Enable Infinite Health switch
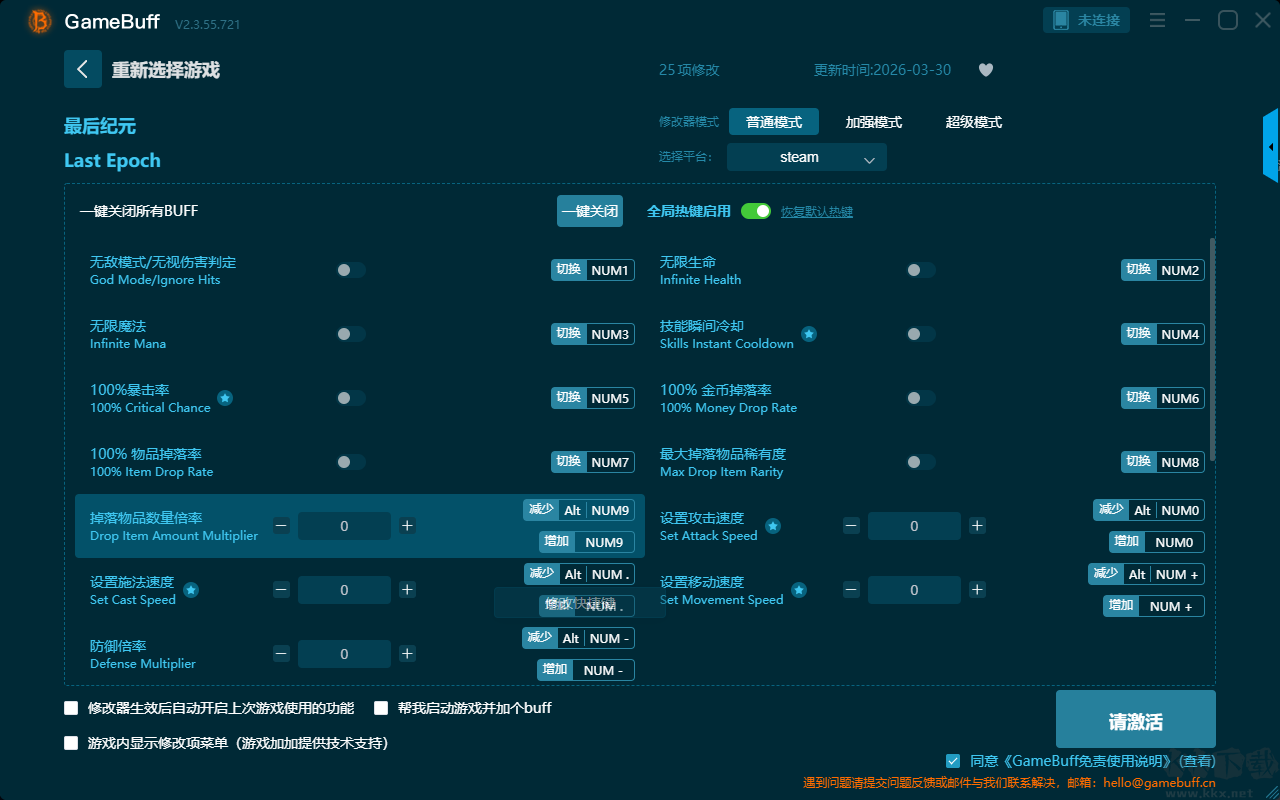This screenshot has height=800, width=1280. pos(921,270)
